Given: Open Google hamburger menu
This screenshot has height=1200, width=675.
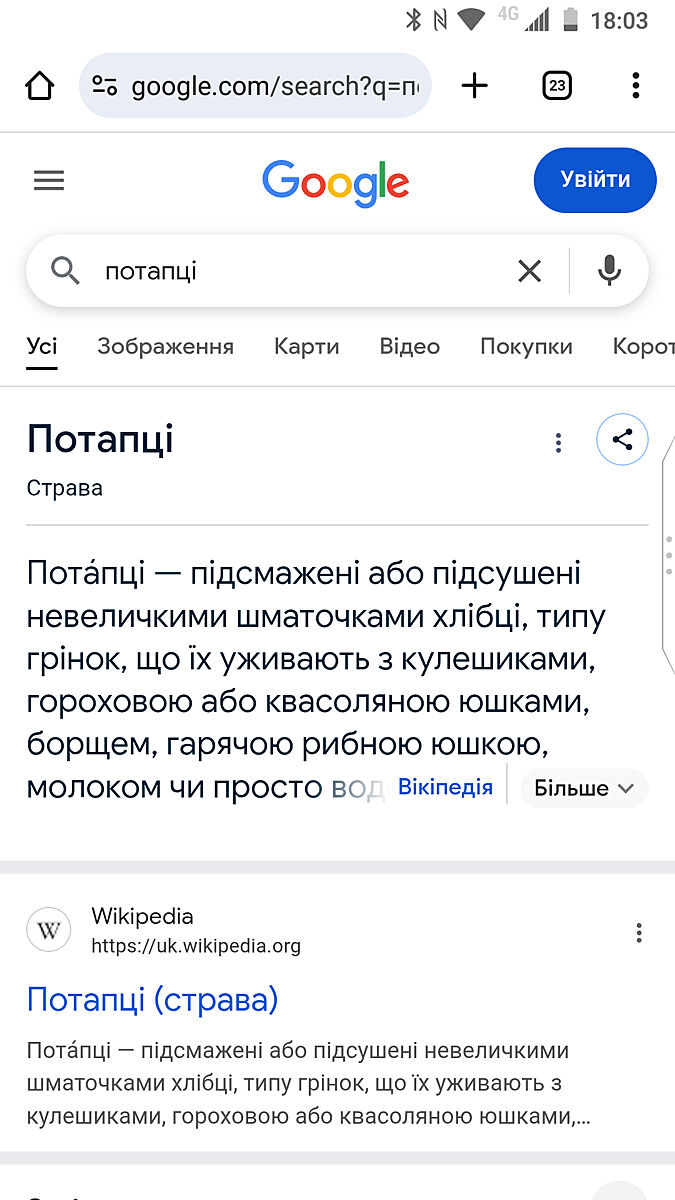Looking at the screenshot, I should pyautogui.click(x=49, y=180).
